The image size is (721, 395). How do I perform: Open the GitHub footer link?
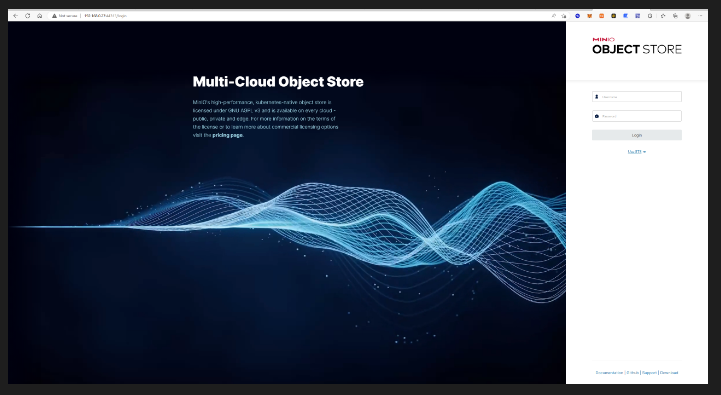tap(633, 372)
